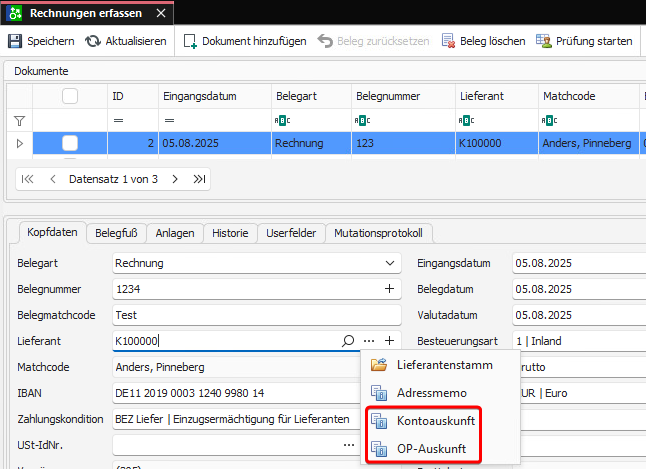Screen dimensions: 646x469
Task: Expand the row detail arrow for document 2
Action: click(19, 144)
